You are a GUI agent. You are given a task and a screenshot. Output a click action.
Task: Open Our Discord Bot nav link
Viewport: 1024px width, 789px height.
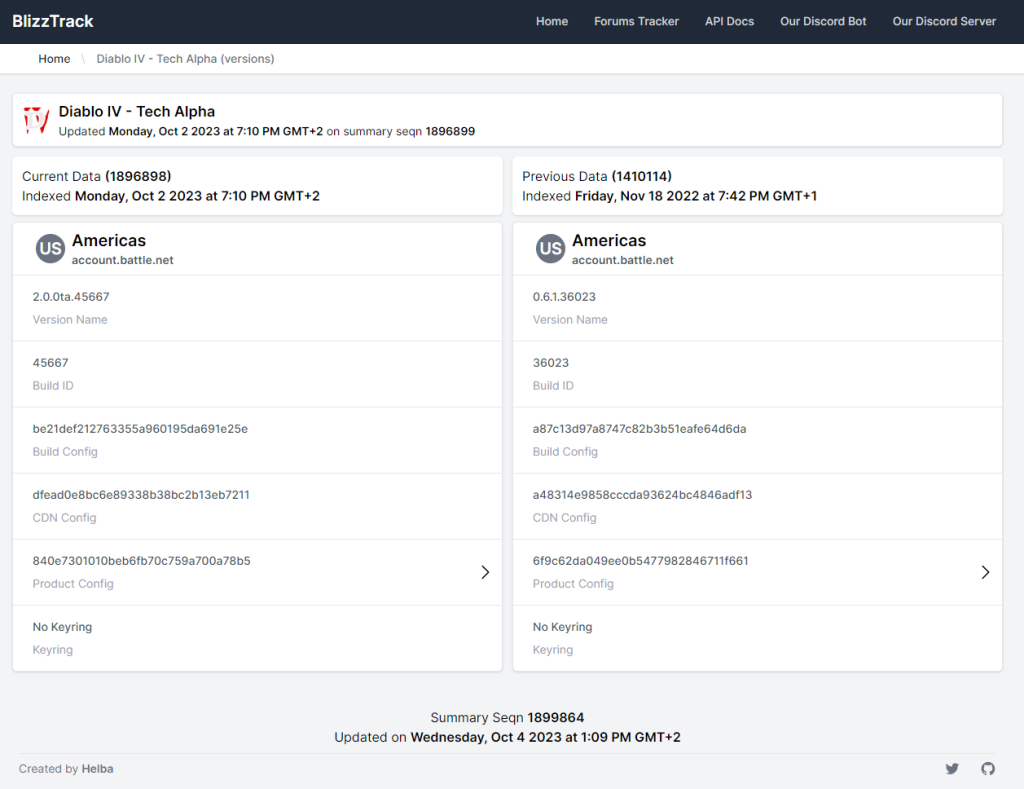(823, 21)
